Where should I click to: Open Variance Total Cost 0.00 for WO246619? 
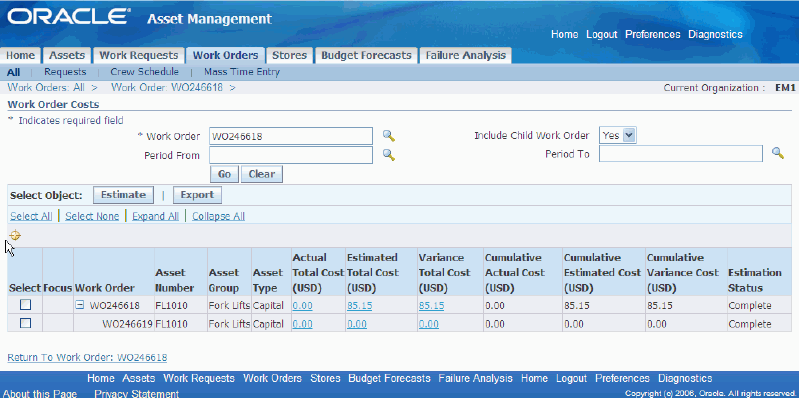click(429, 324)
